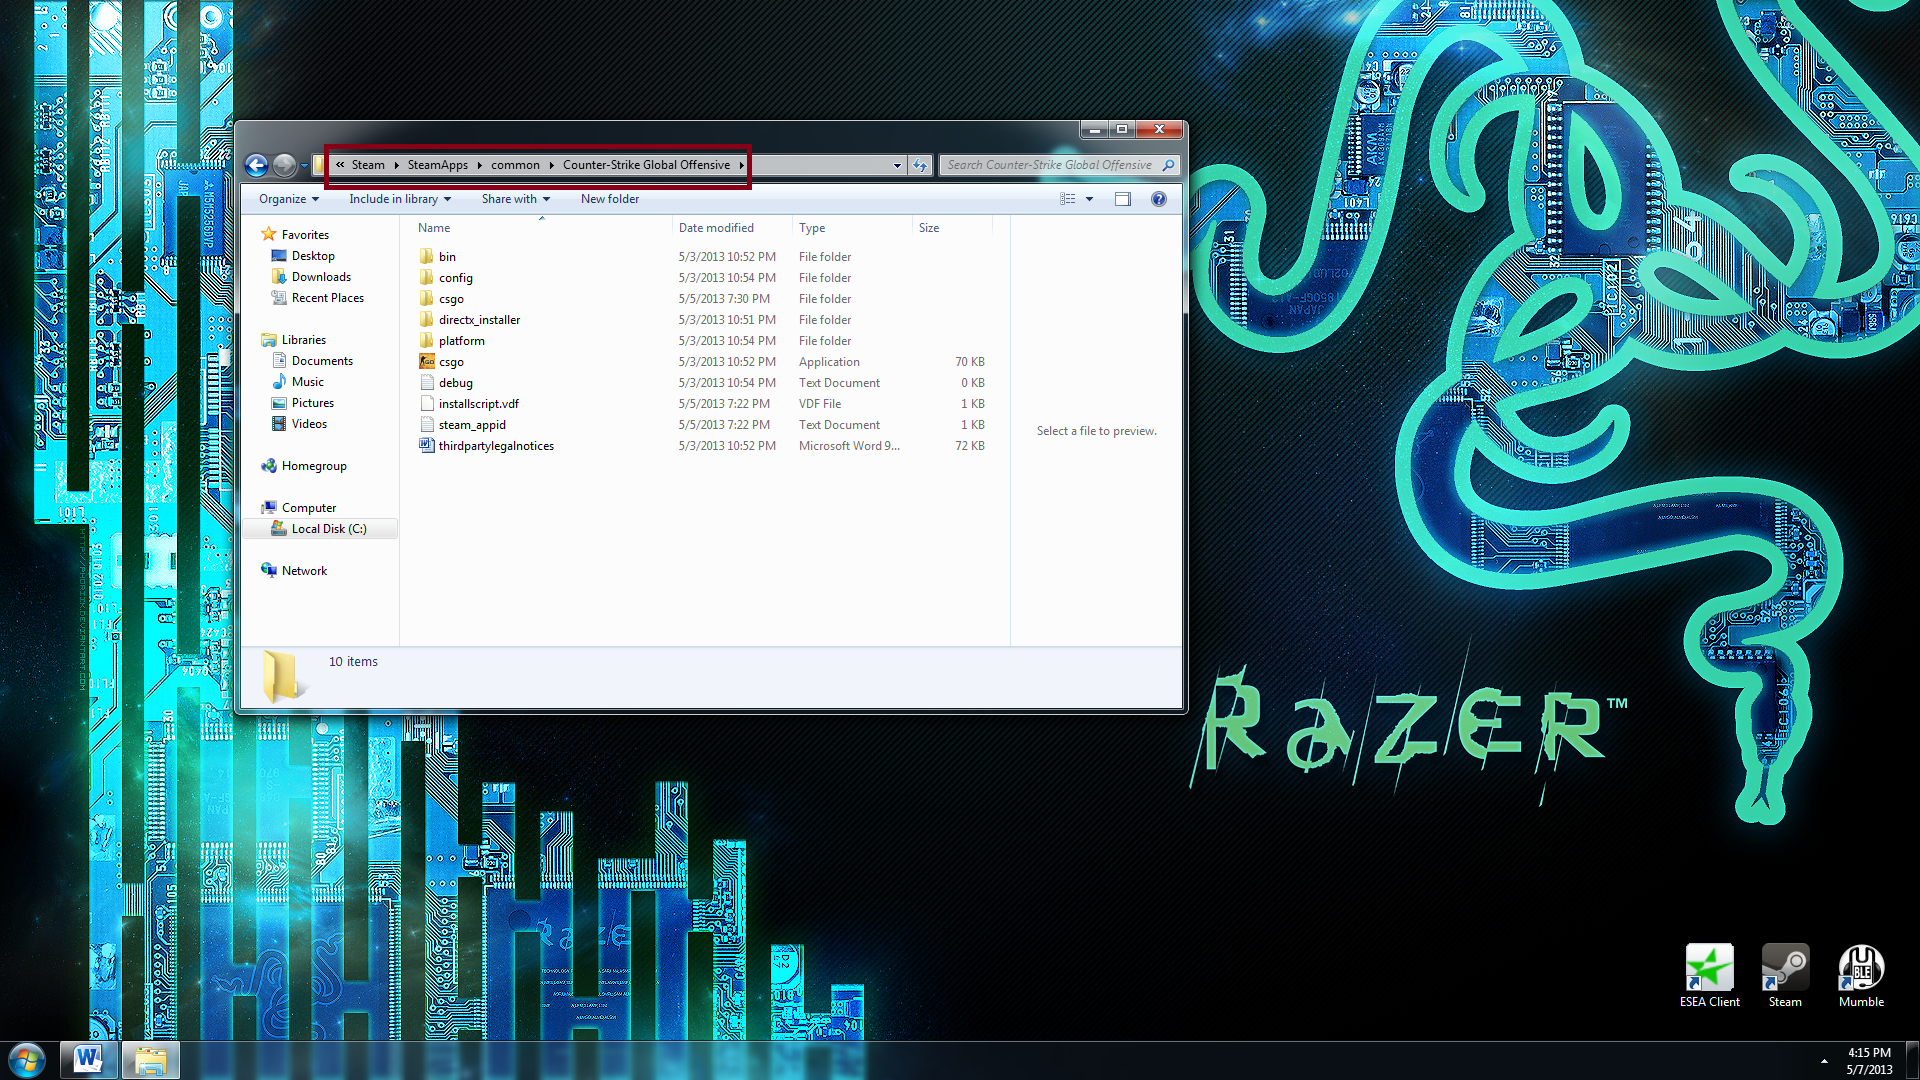Open the Videos library

coord(309,424)
